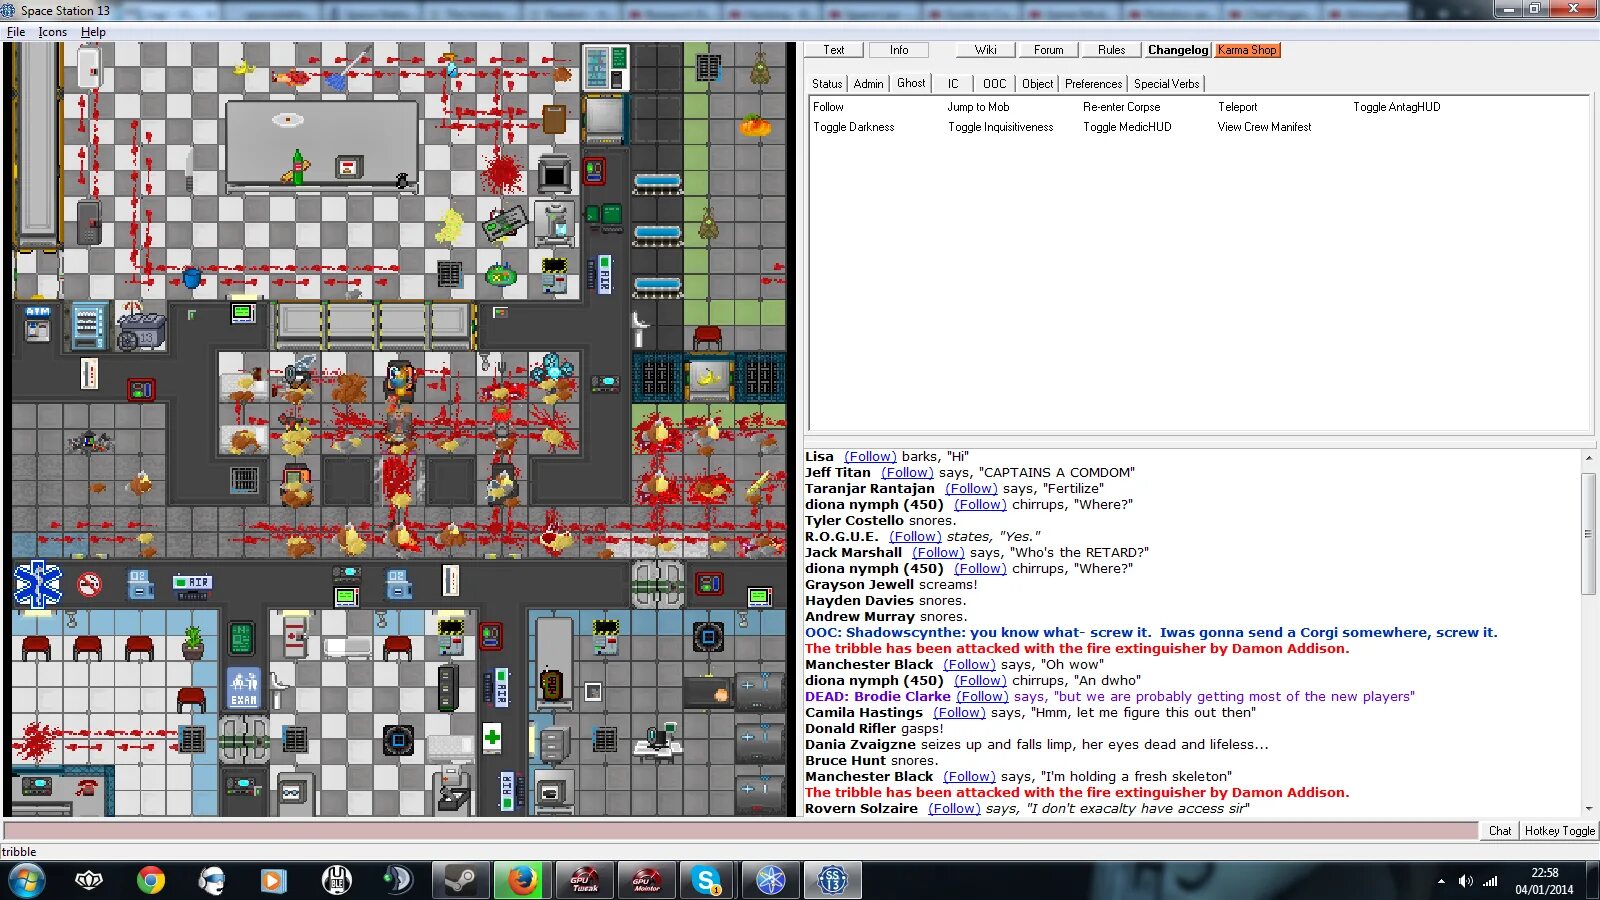The width and height of the screenshot is (1600, 900).
Task: Click the green EXAM room sign
Action: [244, 687]
